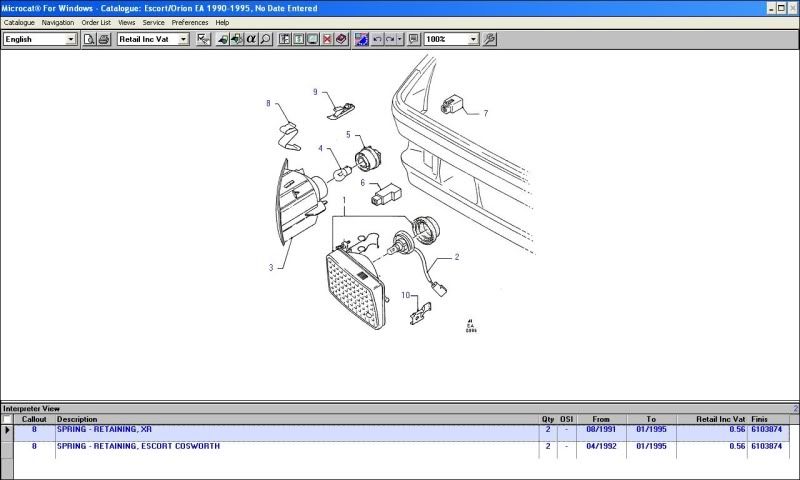The height and width of the screenshot is (480, 800).
Task: Click the undo arrow icon
Action: [x=376, y=39]
